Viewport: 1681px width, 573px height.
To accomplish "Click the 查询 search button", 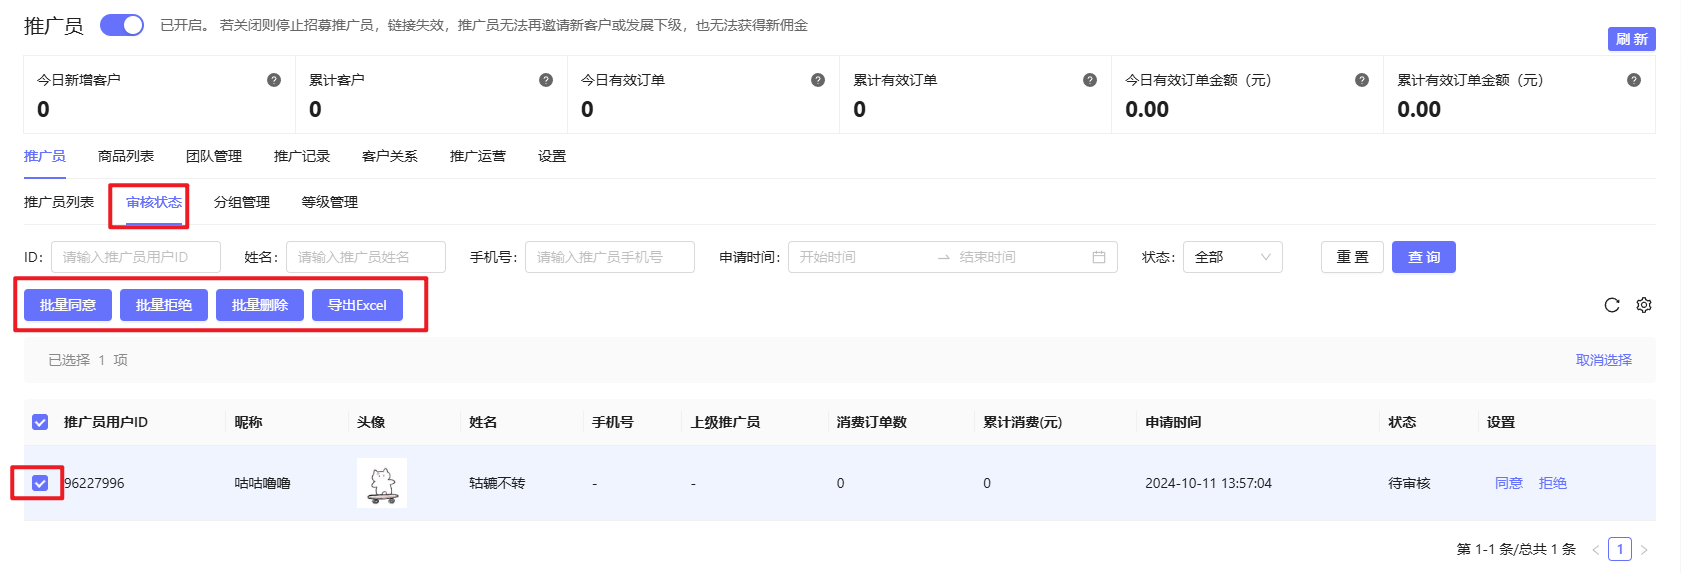I will pyautogui.click(x=1423, y=257).
